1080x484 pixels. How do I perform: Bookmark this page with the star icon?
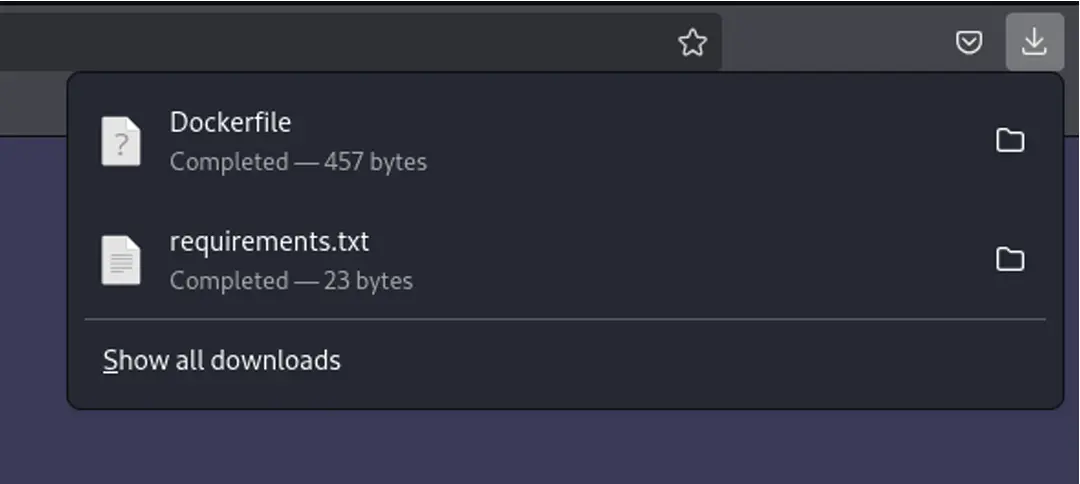click(692, 43)
